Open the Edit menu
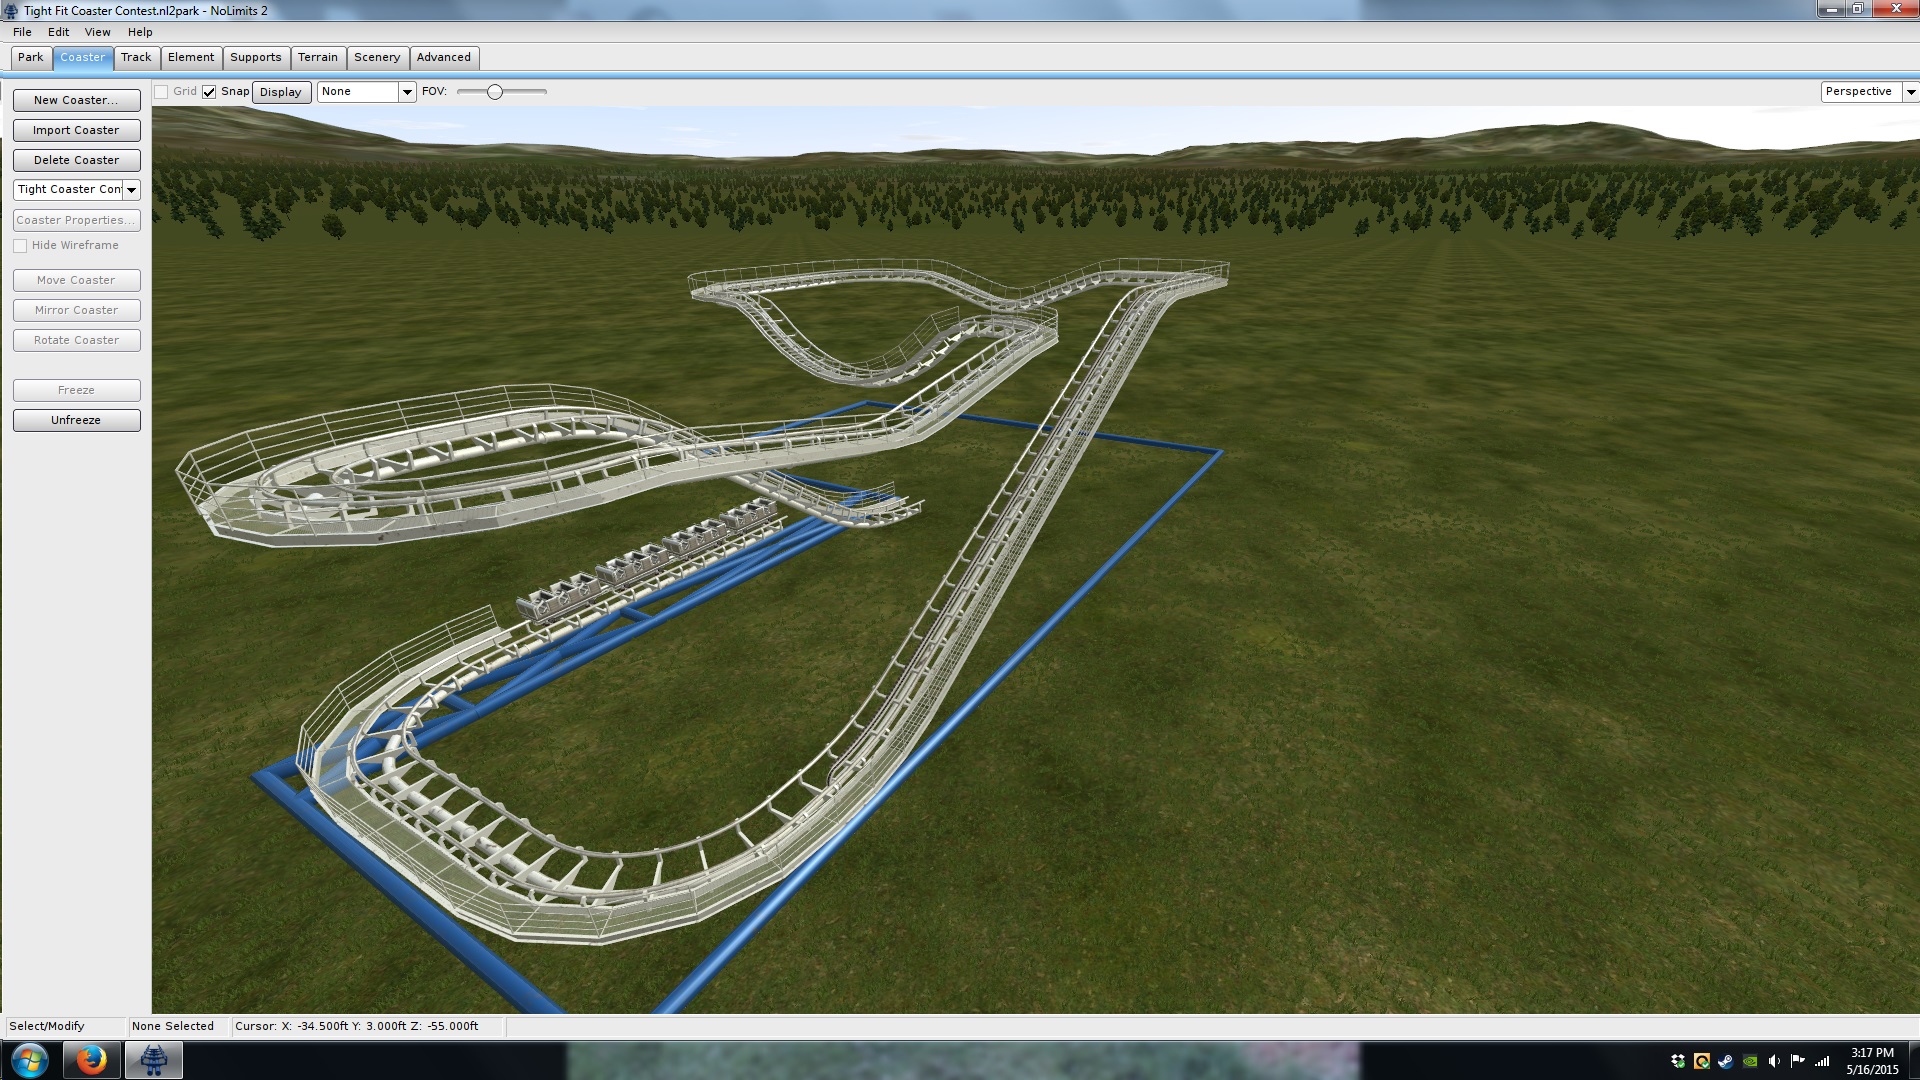The image size is (1920, 1080). [x=58, y=32]
